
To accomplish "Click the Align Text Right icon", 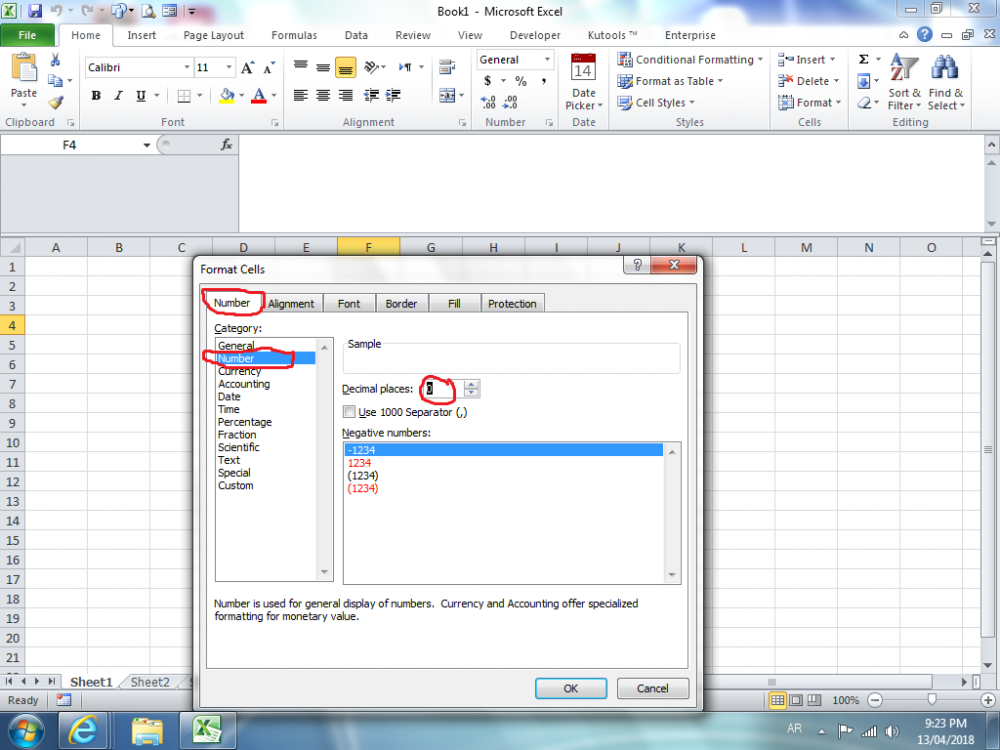I will pyautogui.click(x=345, y=96).
